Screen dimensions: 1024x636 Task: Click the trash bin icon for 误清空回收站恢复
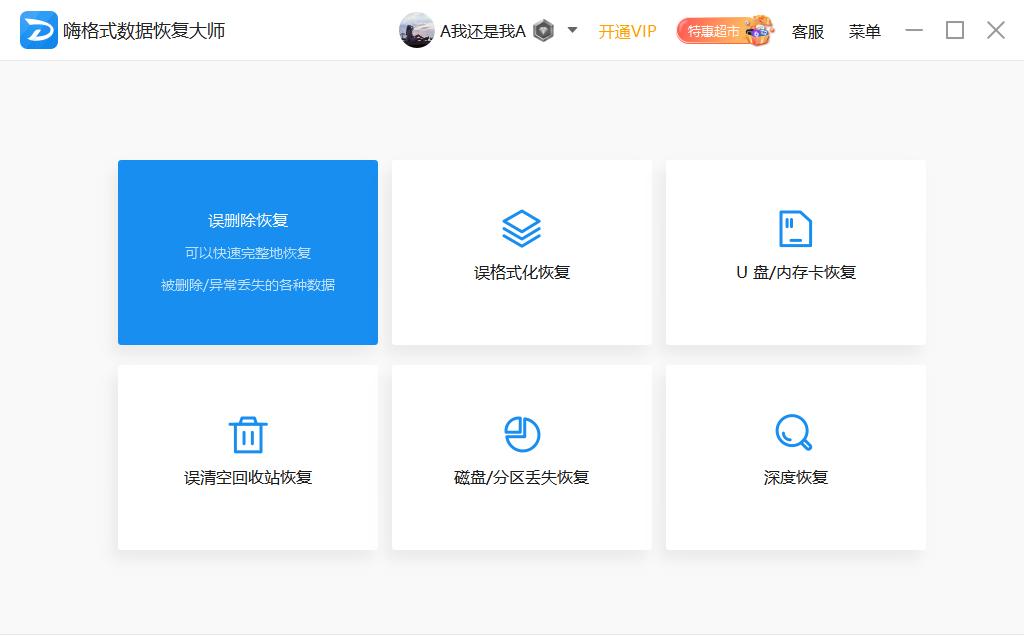pyautogui.click(x=247, y=434)
